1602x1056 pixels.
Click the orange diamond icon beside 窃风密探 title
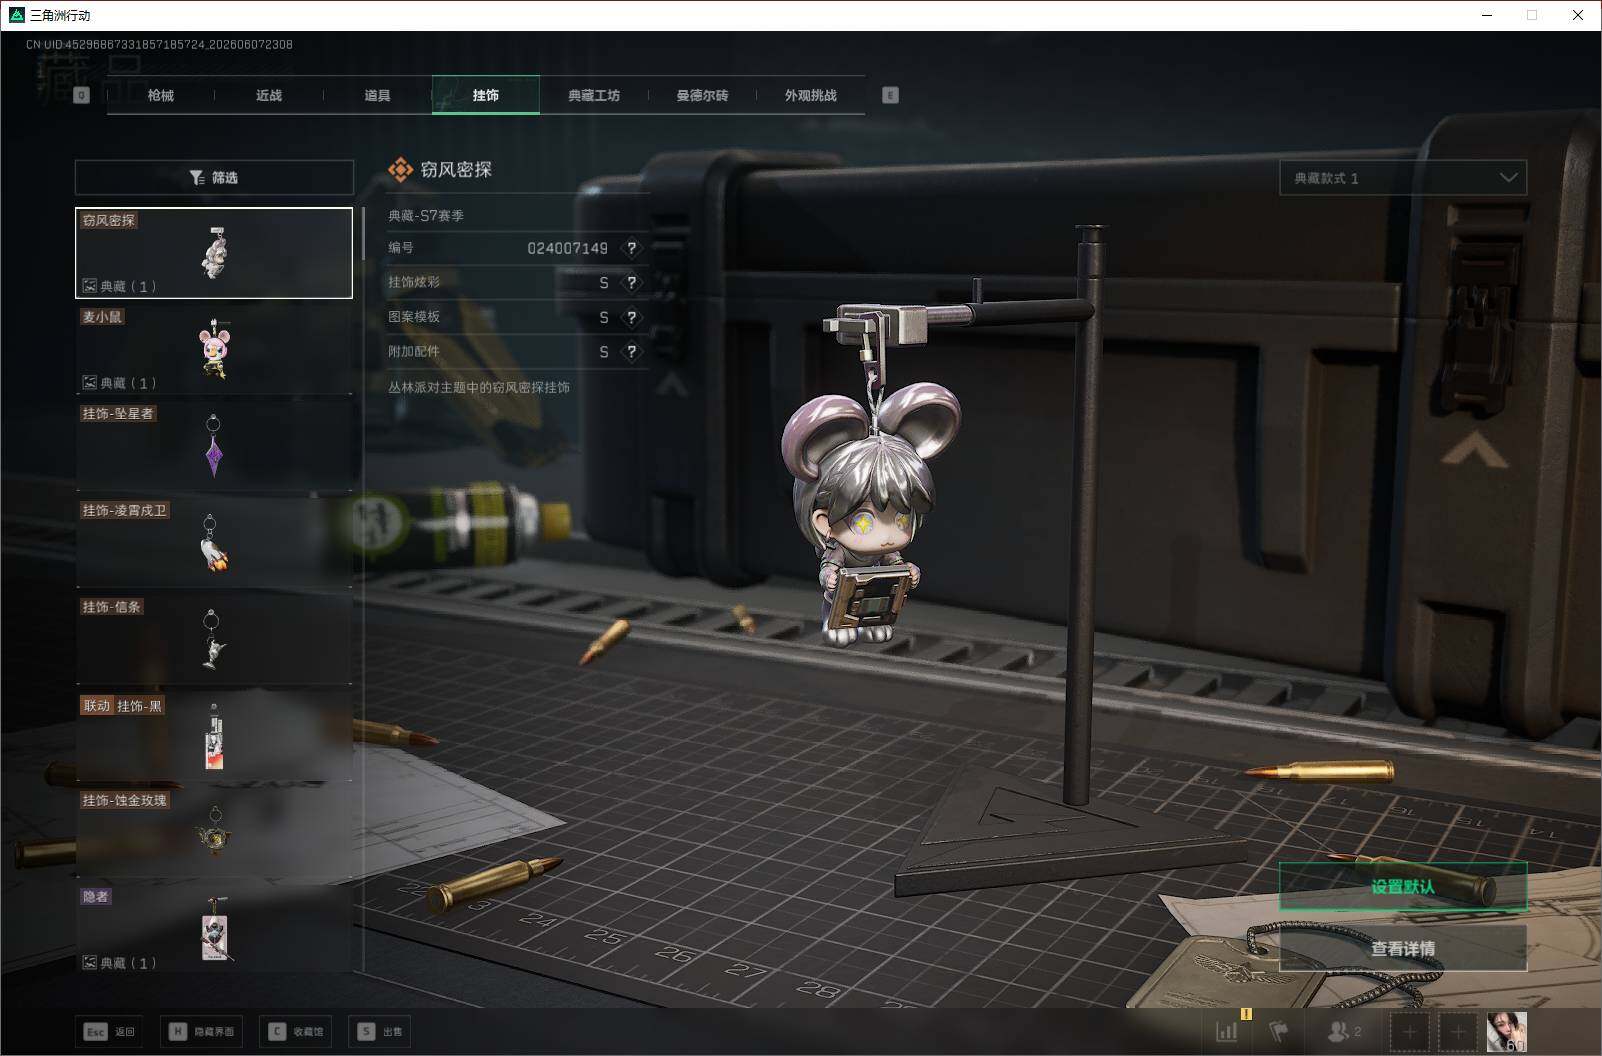(x=400, y=170)
